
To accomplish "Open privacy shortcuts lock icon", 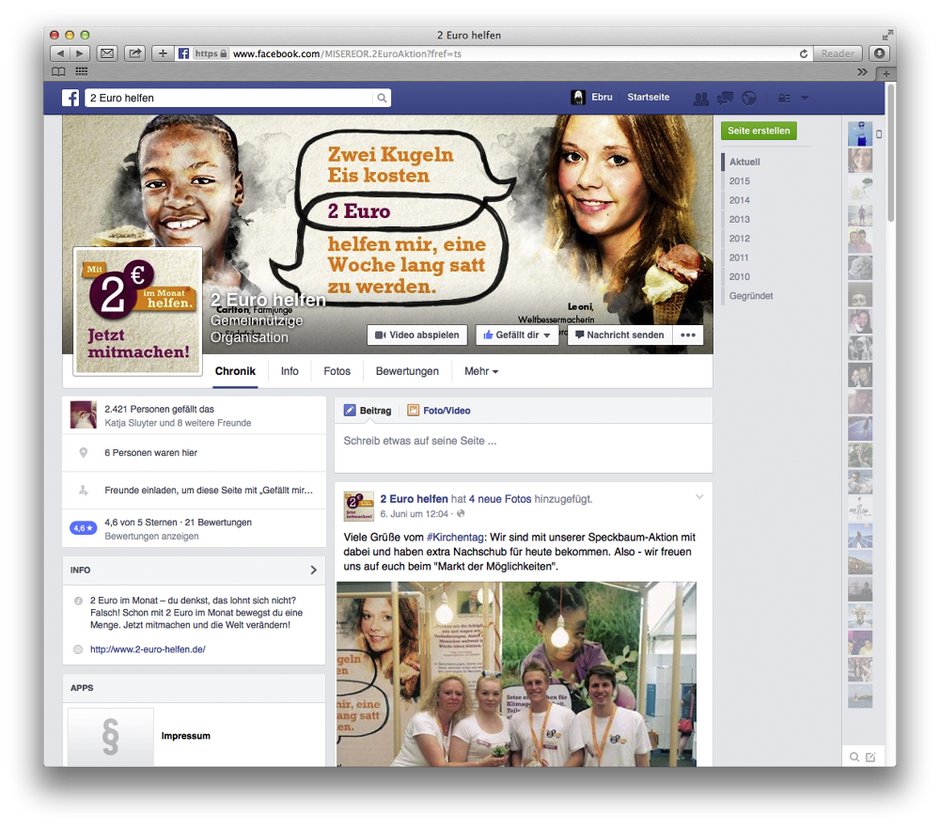I will point(784,98).
